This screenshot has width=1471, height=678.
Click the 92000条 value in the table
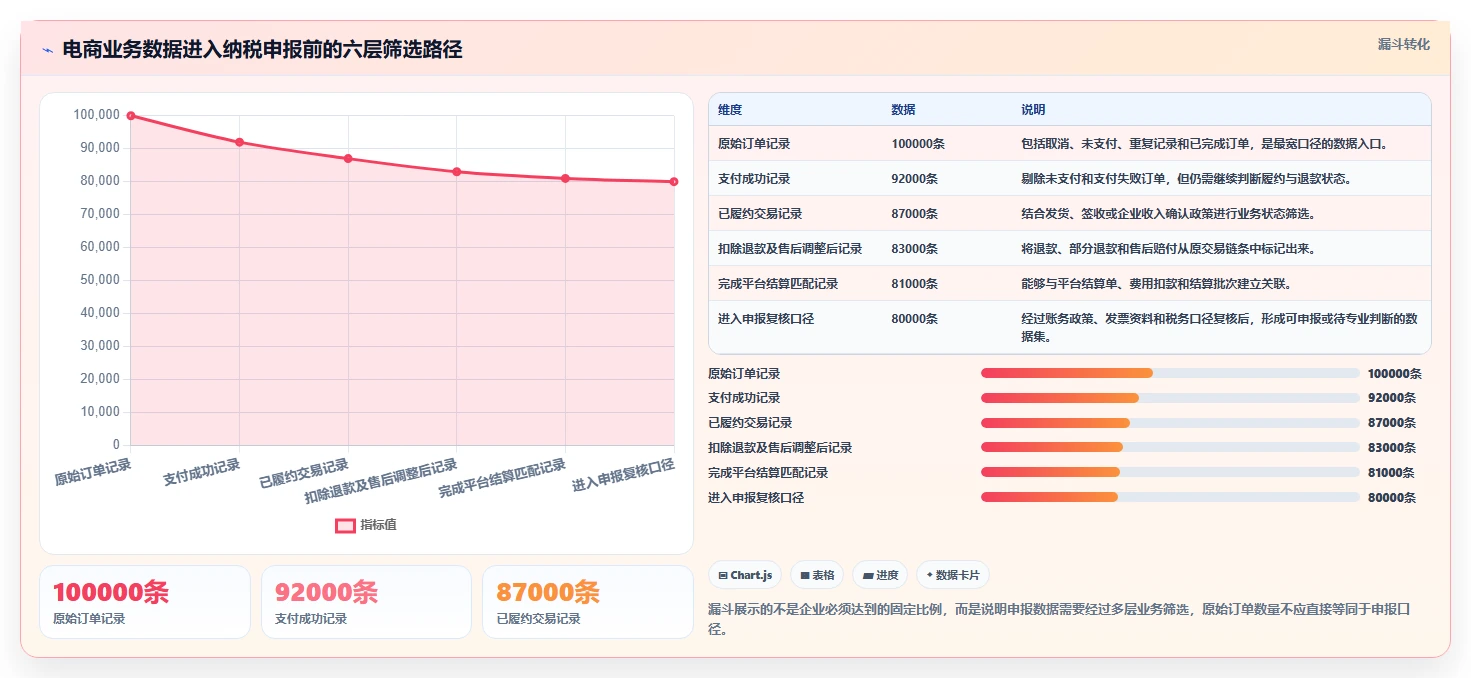pyautogui.click(x=915, y=179)
